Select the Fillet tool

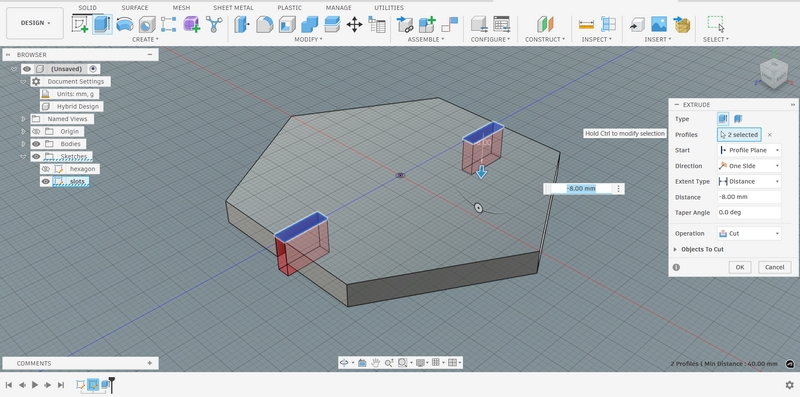[264, 24]
